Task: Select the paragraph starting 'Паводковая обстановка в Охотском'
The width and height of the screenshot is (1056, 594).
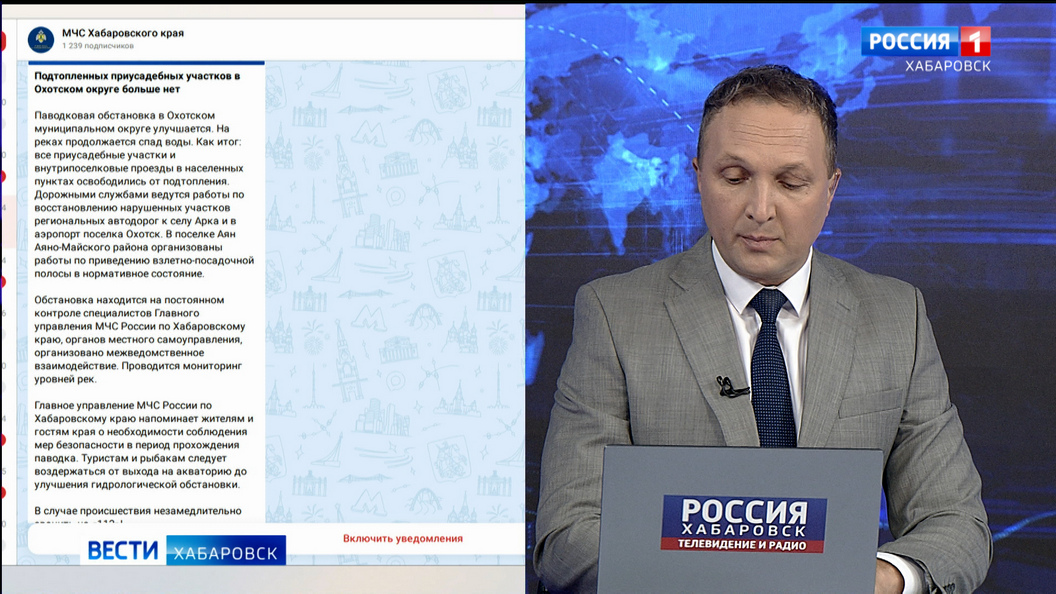Action: [144, 194]
